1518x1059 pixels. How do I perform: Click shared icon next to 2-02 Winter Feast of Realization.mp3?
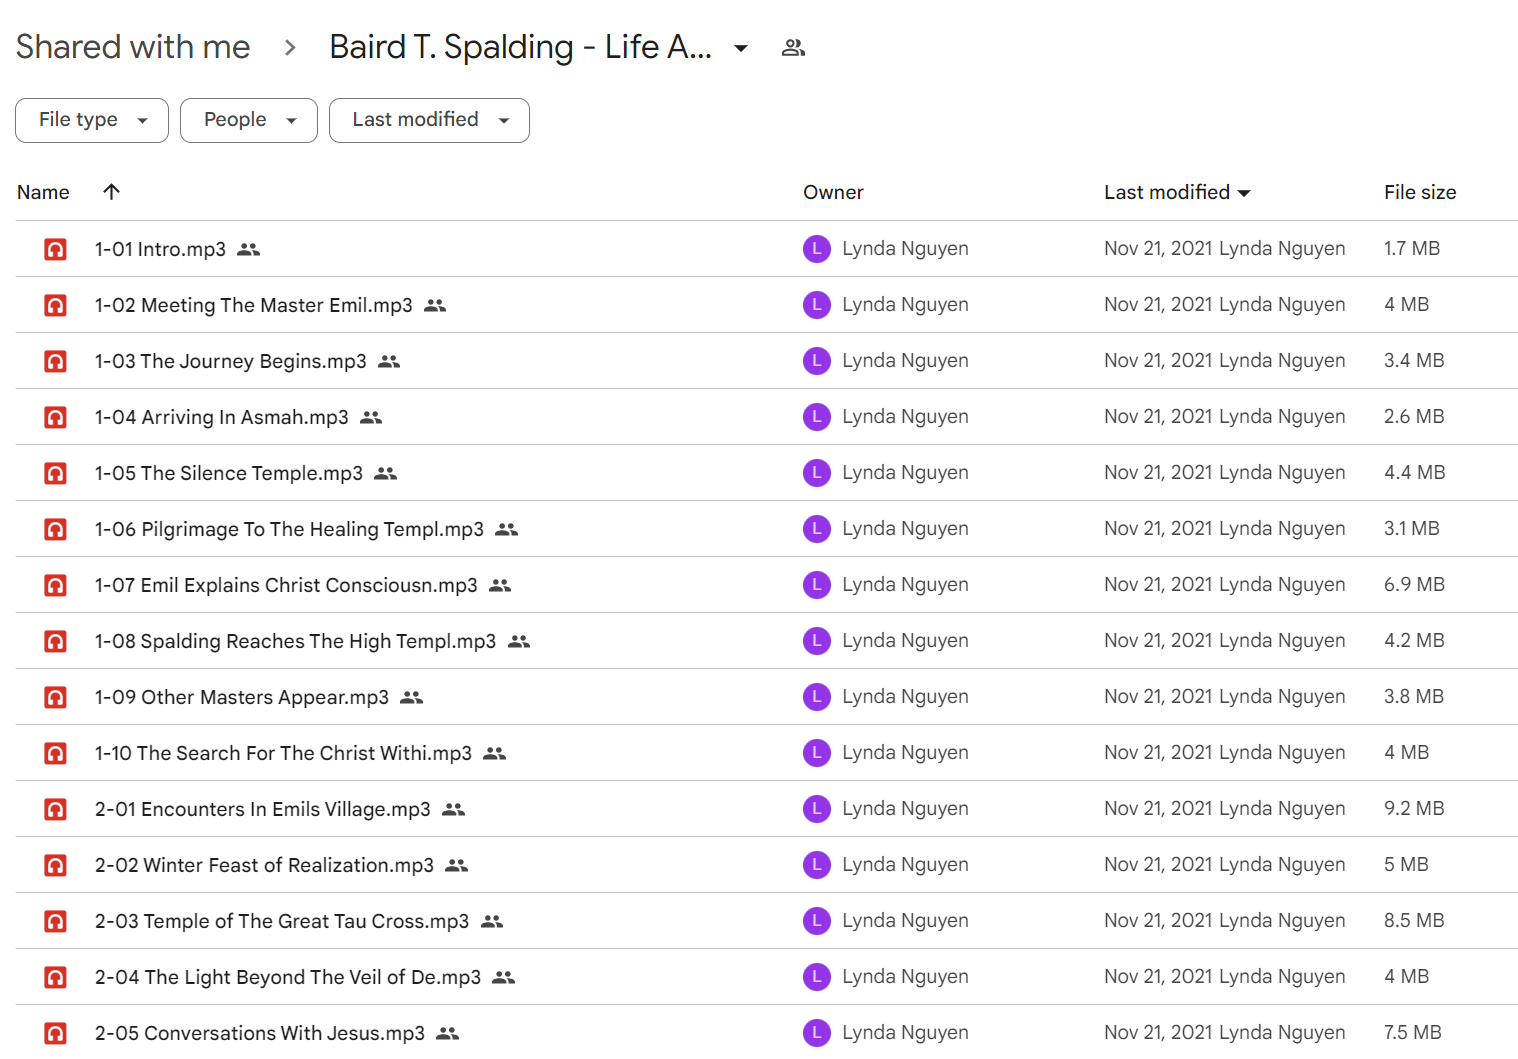click(x=457, y=866)
